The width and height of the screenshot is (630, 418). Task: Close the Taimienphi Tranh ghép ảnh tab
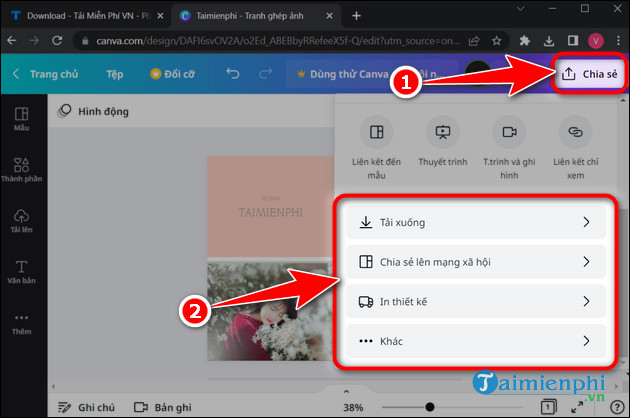329,16
